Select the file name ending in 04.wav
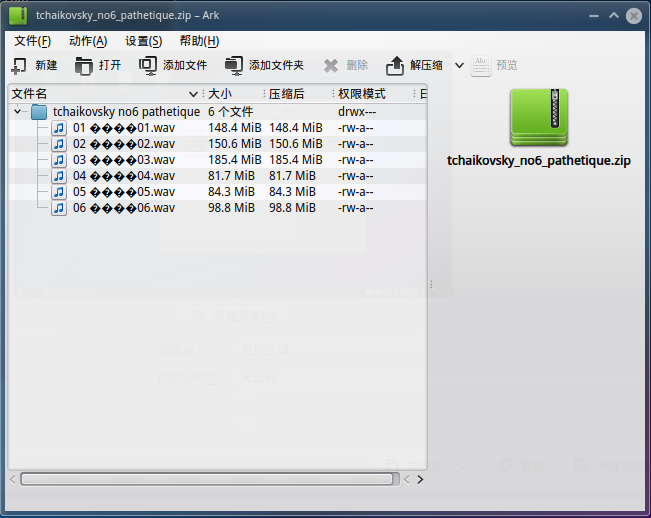Image resolution: width=651 pixels, height=518 pixels. [124, 176]
